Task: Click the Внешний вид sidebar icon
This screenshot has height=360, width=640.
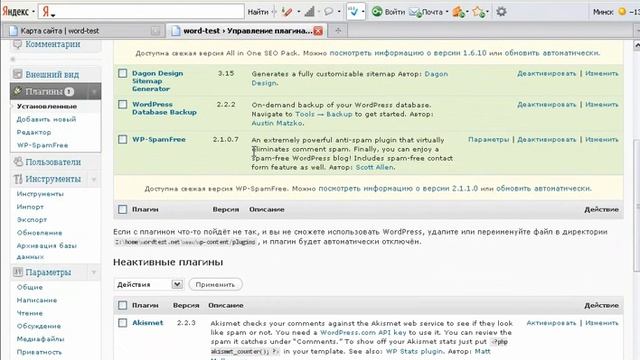Action: click(17, 74)
